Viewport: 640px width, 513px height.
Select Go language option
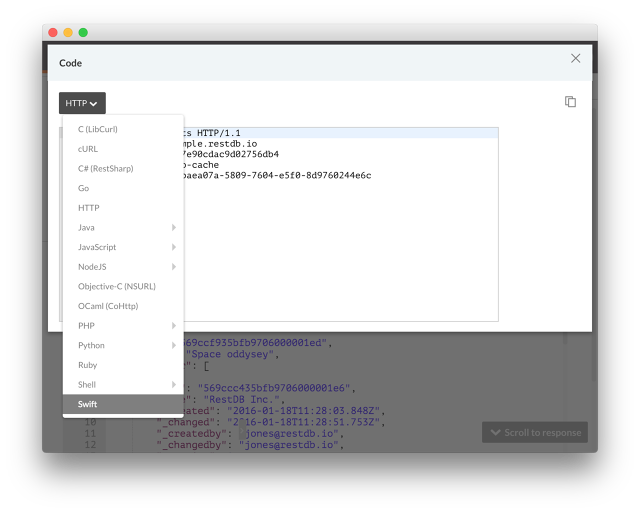pos(123,188)
